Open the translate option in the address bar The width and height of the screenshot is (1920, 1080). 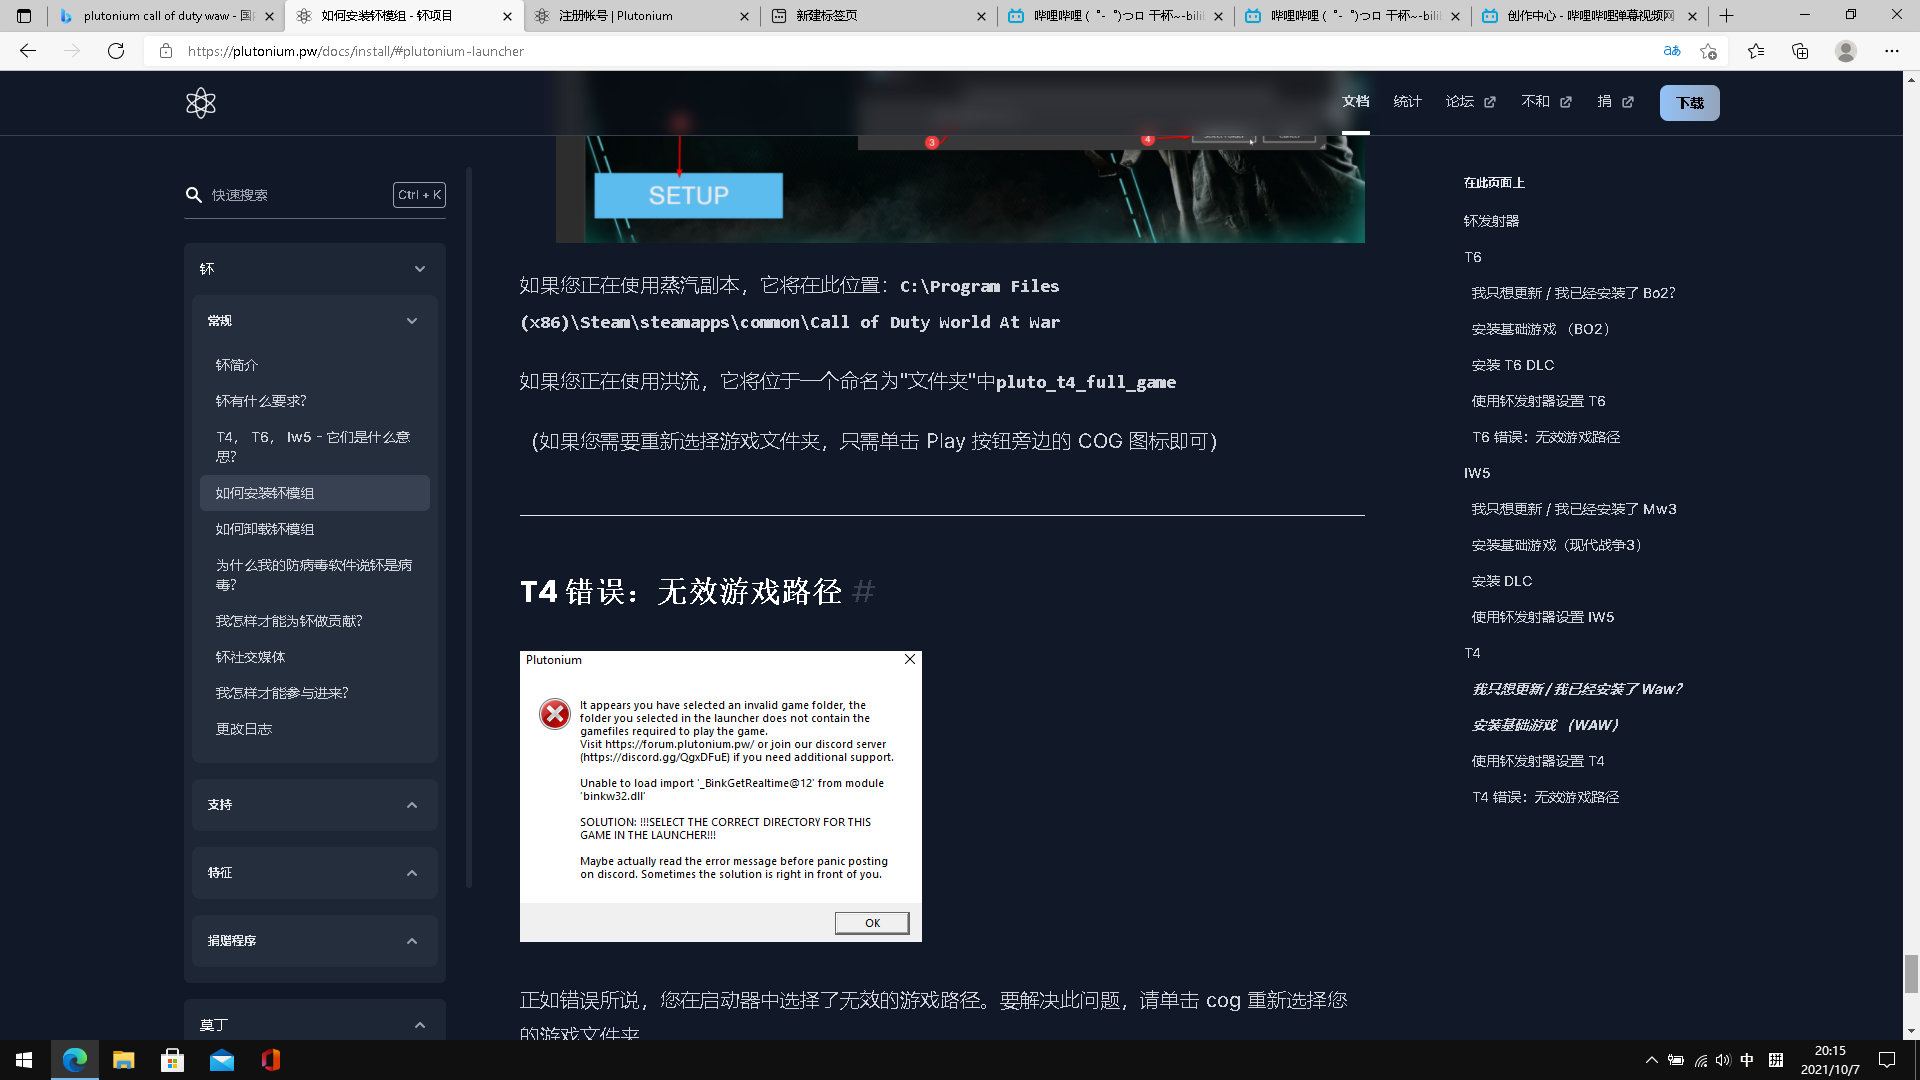pos(1671,51)
